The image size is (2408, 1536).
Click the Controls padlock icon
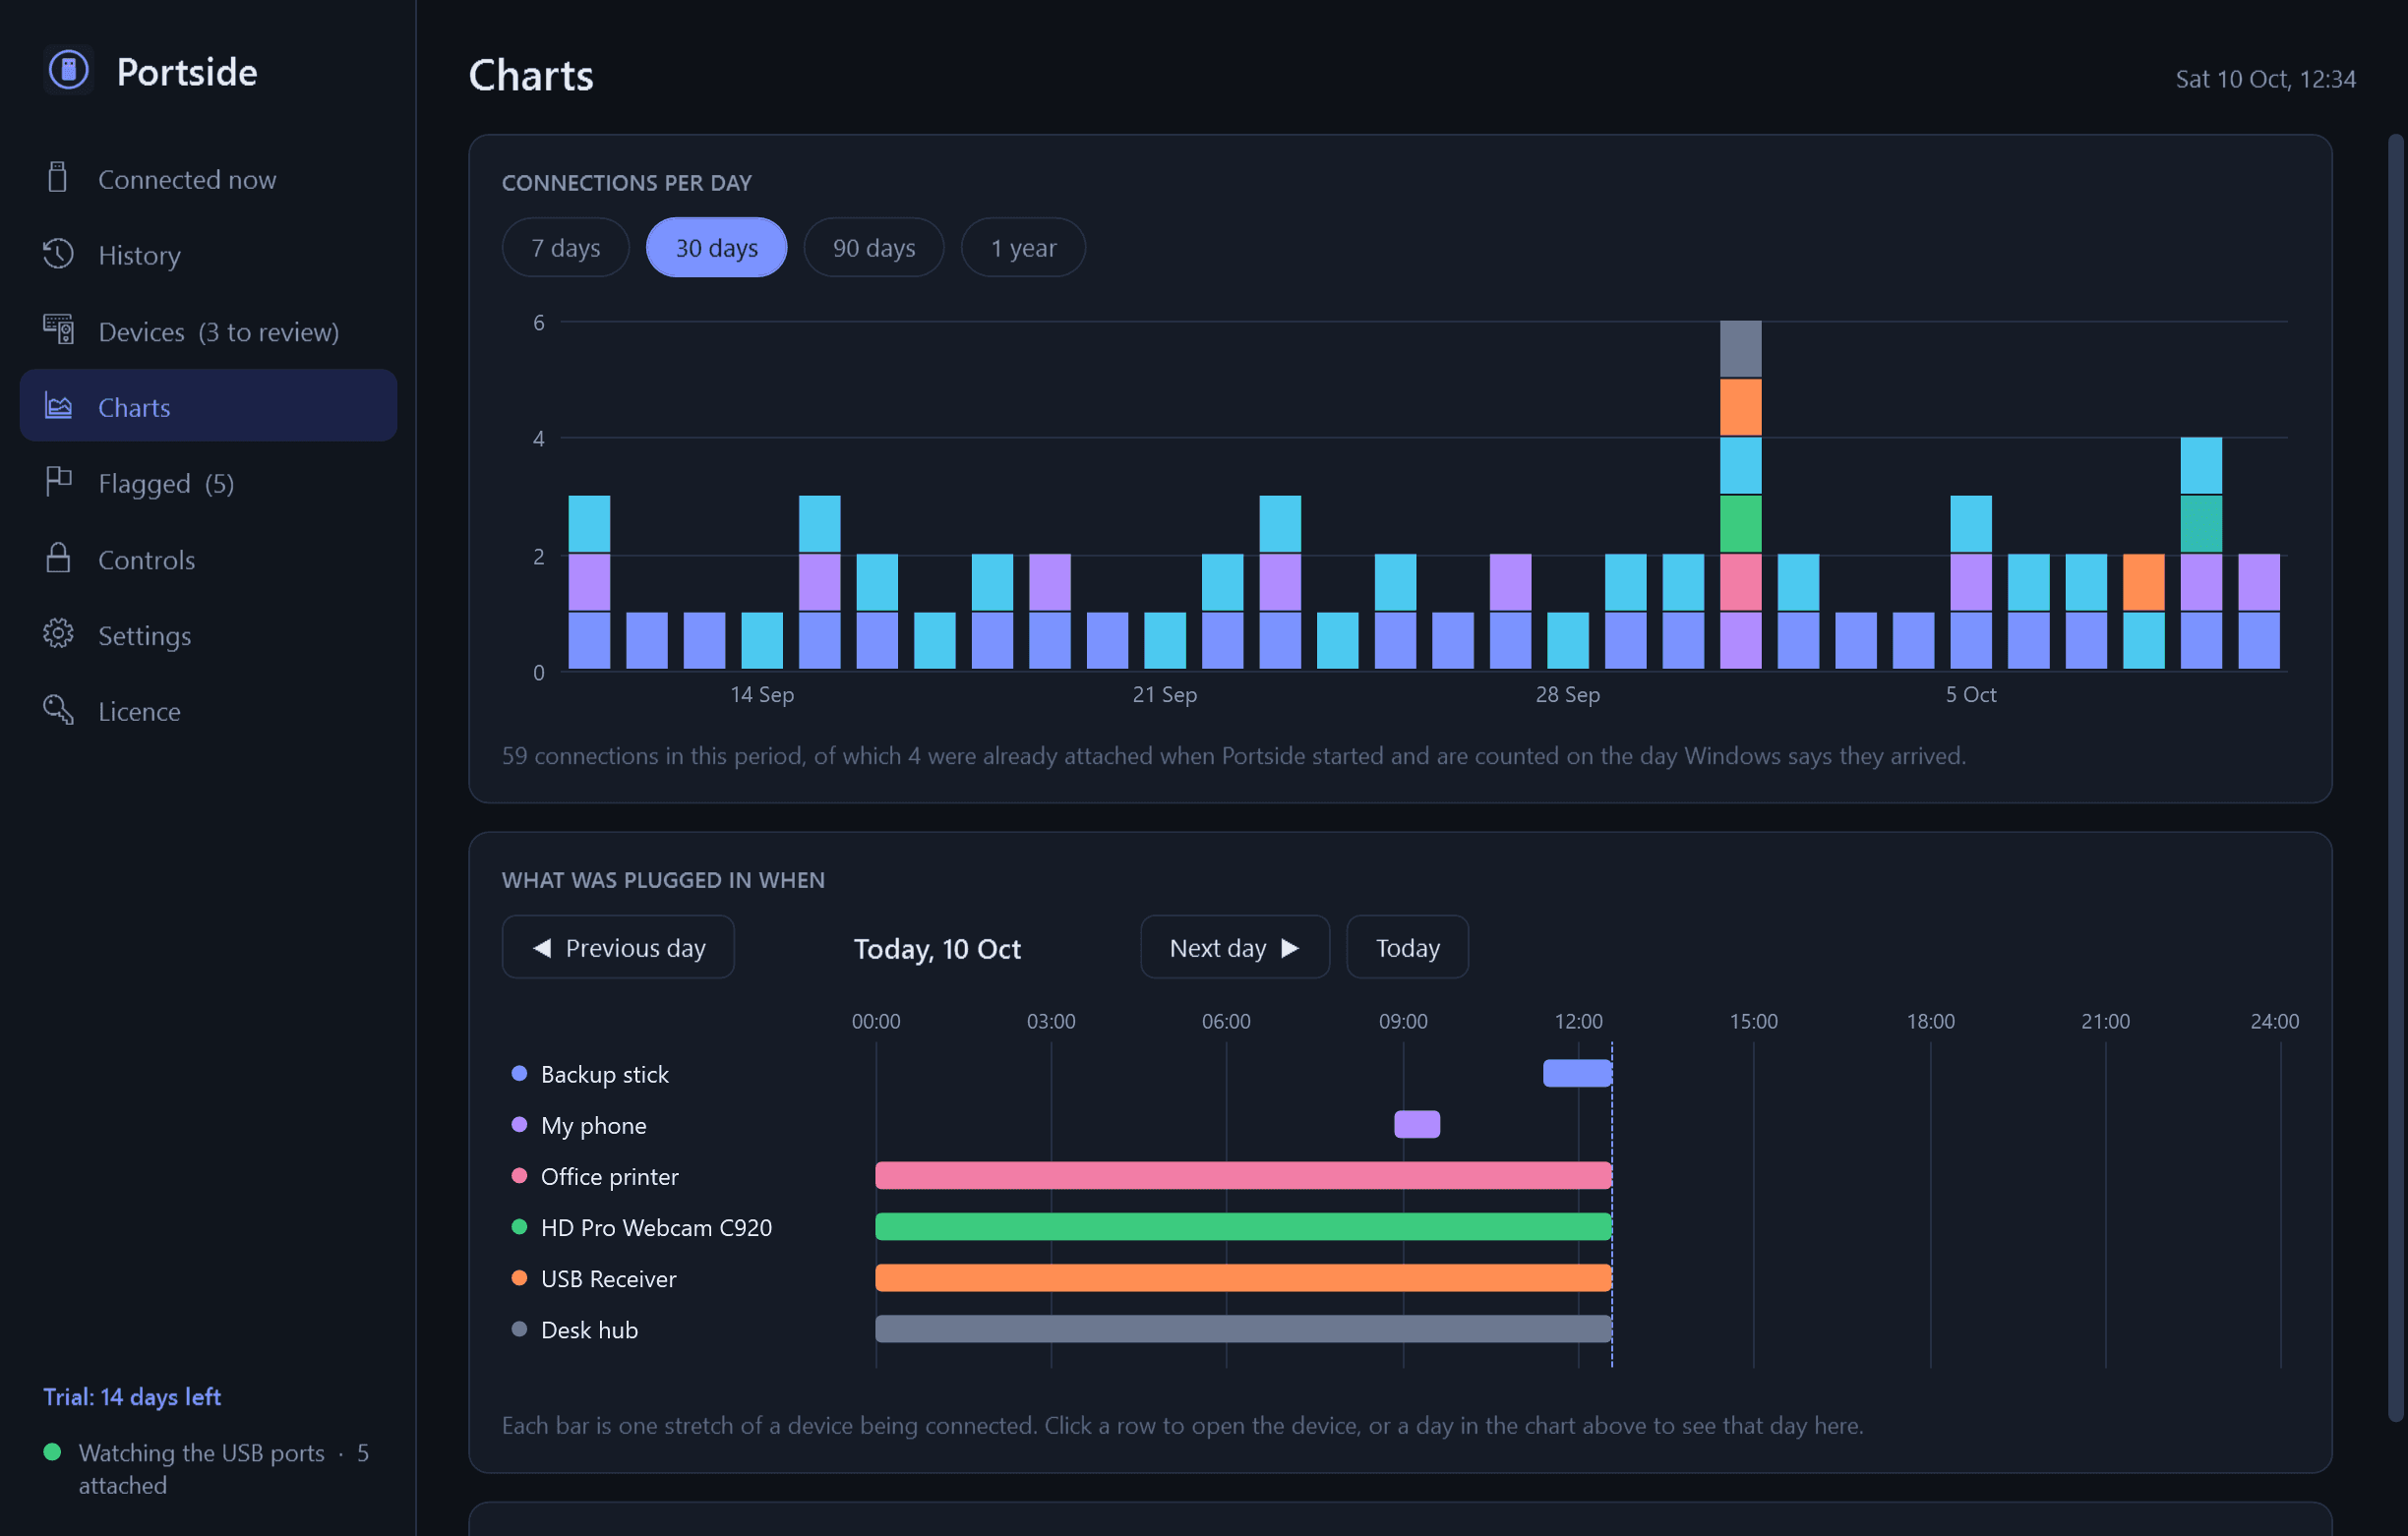click(x=58, y=558)
